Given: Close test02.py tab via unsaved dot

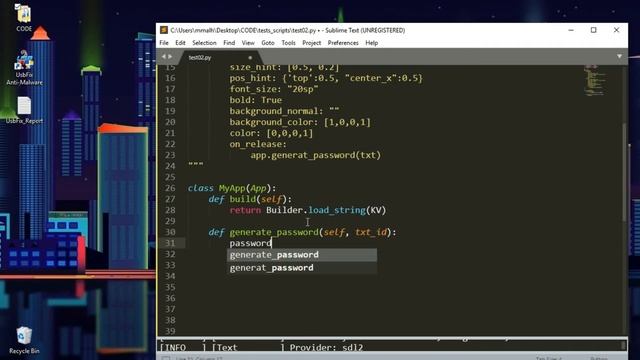Looking at the screenshot, I should tap(250, 58).
